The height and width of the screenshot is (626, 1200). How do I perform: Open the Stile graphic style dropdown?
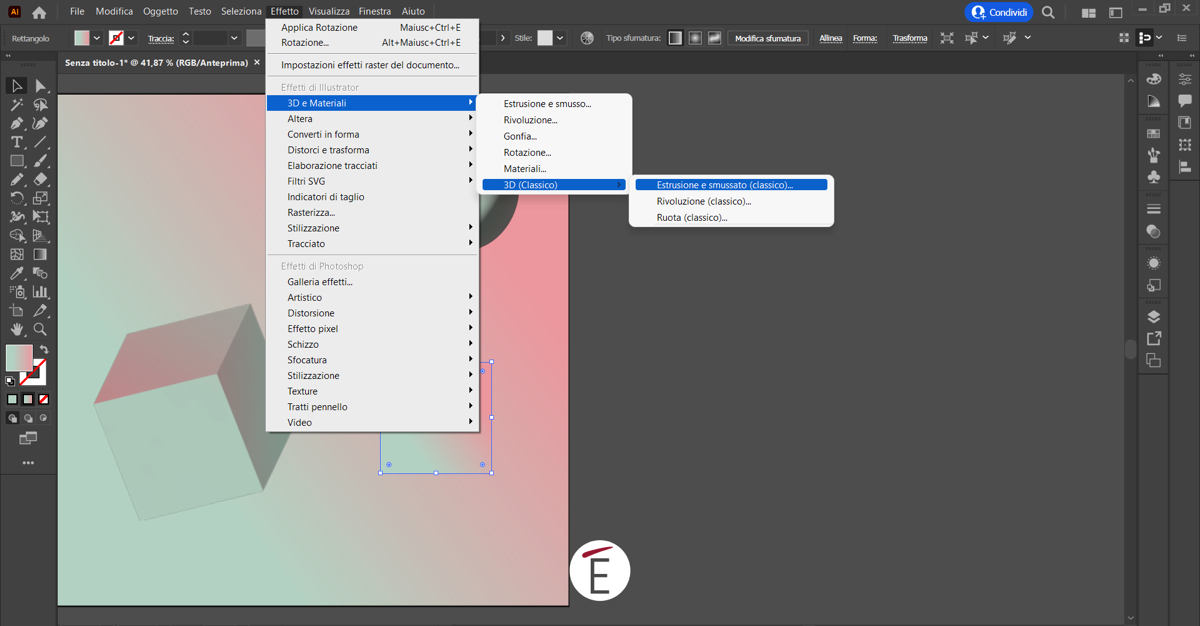pos(560,38)
